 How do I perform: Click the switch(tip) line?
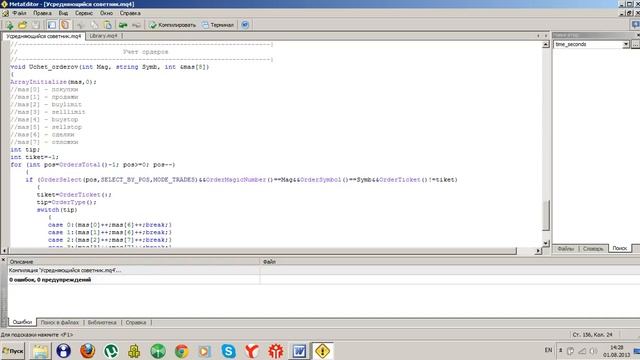tap(57, 210)
